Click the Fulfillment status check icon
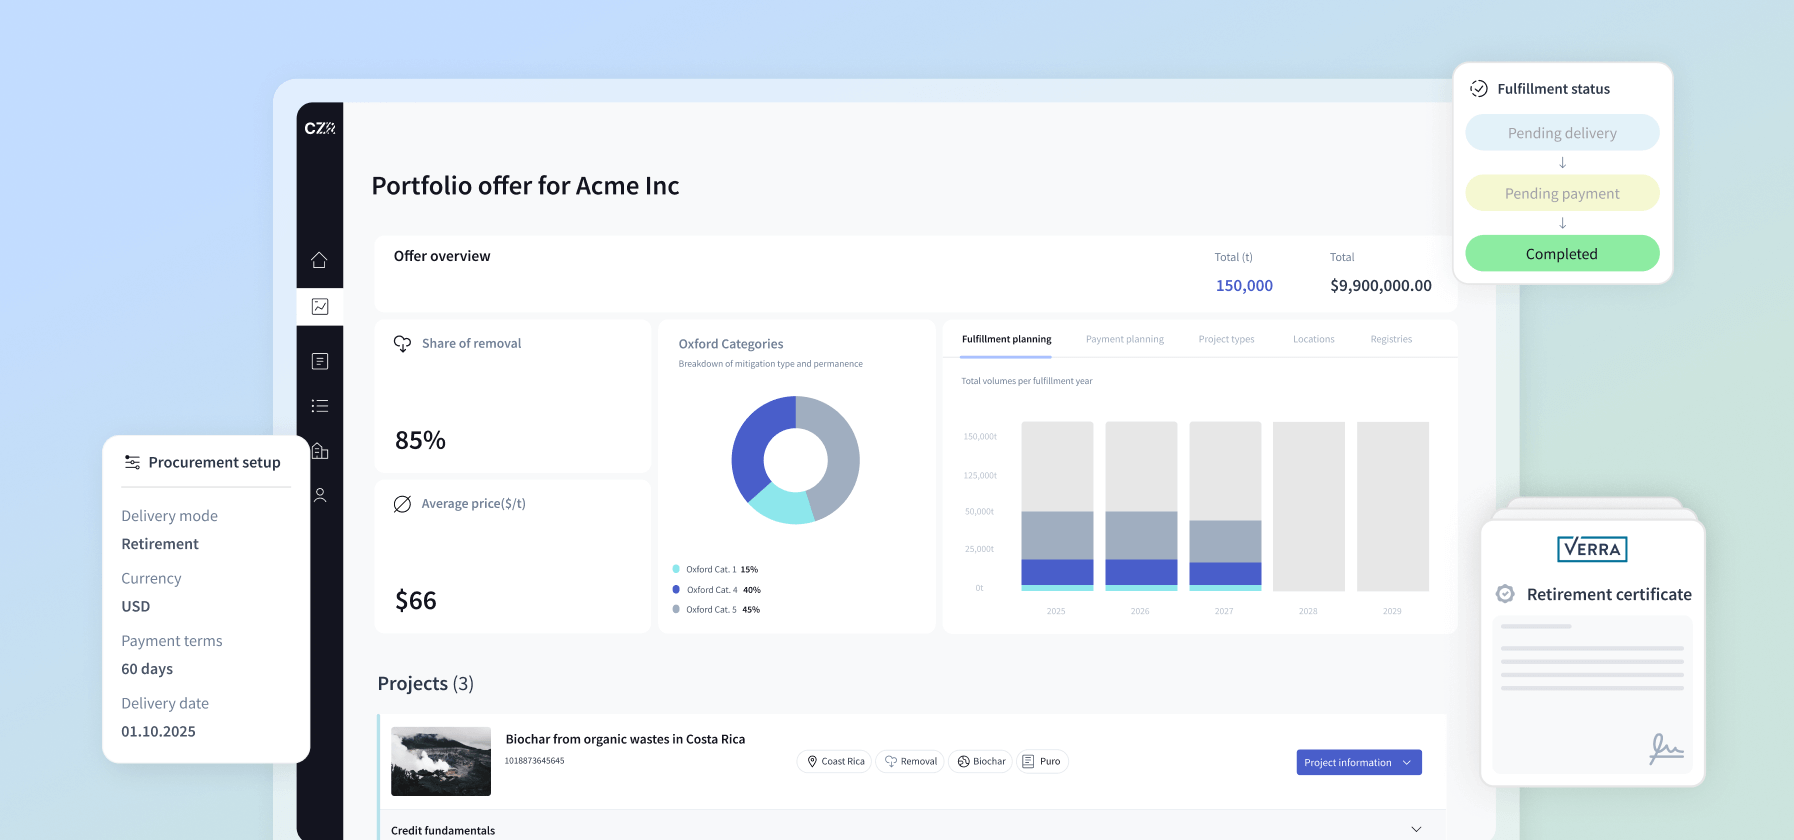 tap(1479, 89)
